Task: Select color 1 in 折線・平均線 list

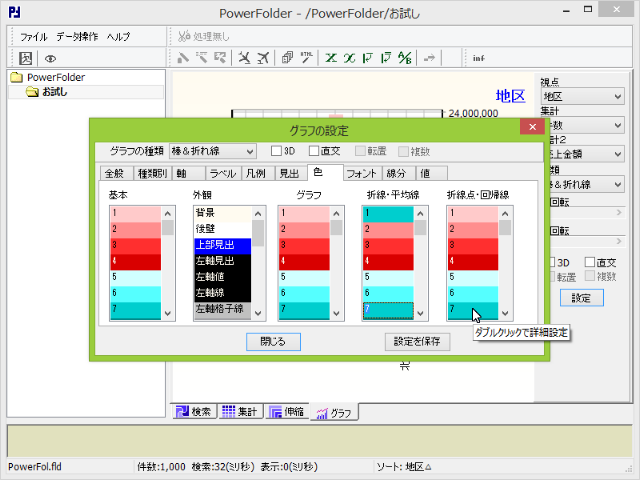Action: 388,213
